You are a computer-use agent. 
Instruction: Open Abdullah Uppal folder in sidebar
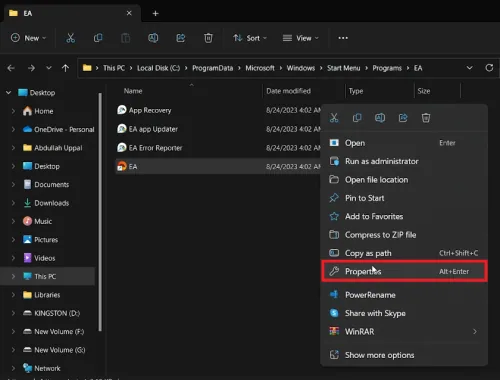(58, 148)
